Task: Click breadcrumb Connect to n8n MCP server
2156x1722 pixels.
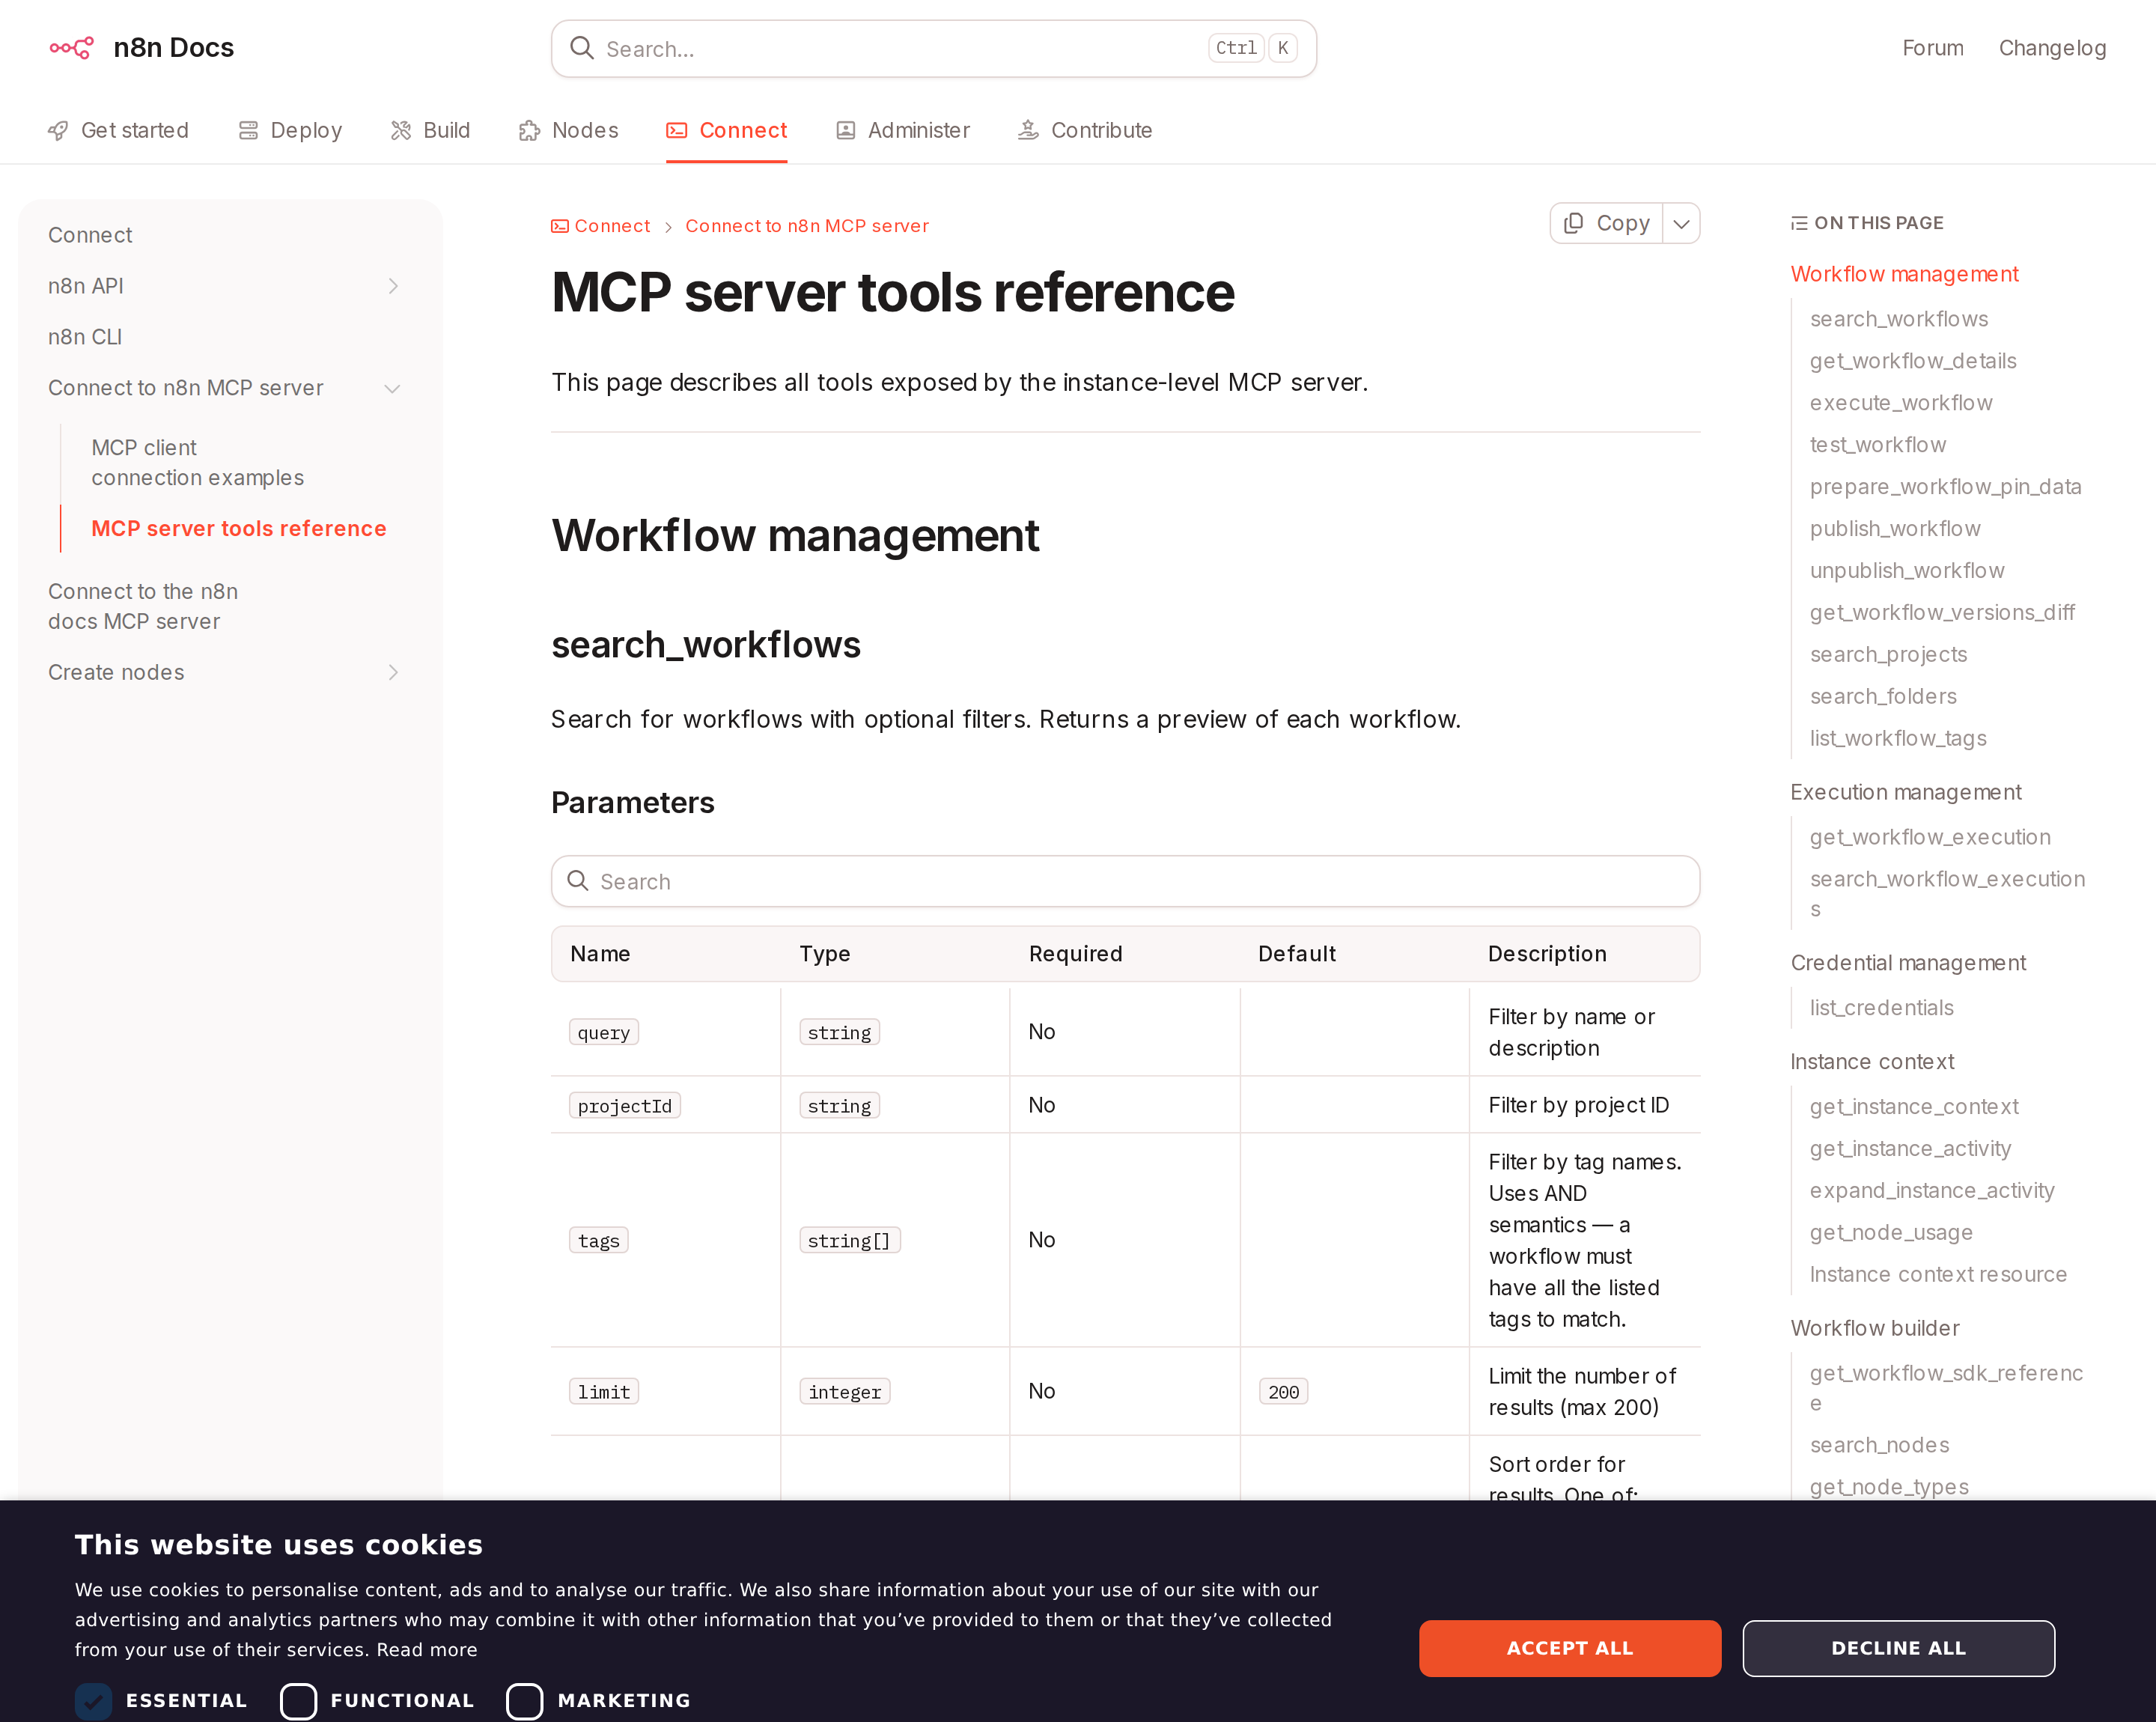Action: click(806, 226)
